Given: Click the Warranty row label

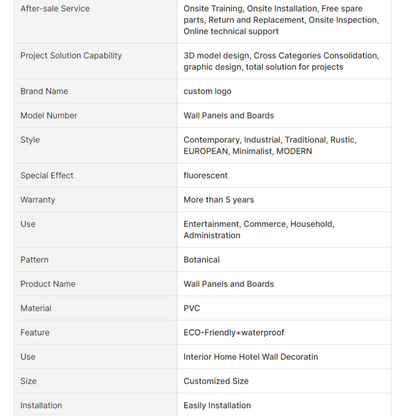Looking at the screenshot, I should point(38,200).
